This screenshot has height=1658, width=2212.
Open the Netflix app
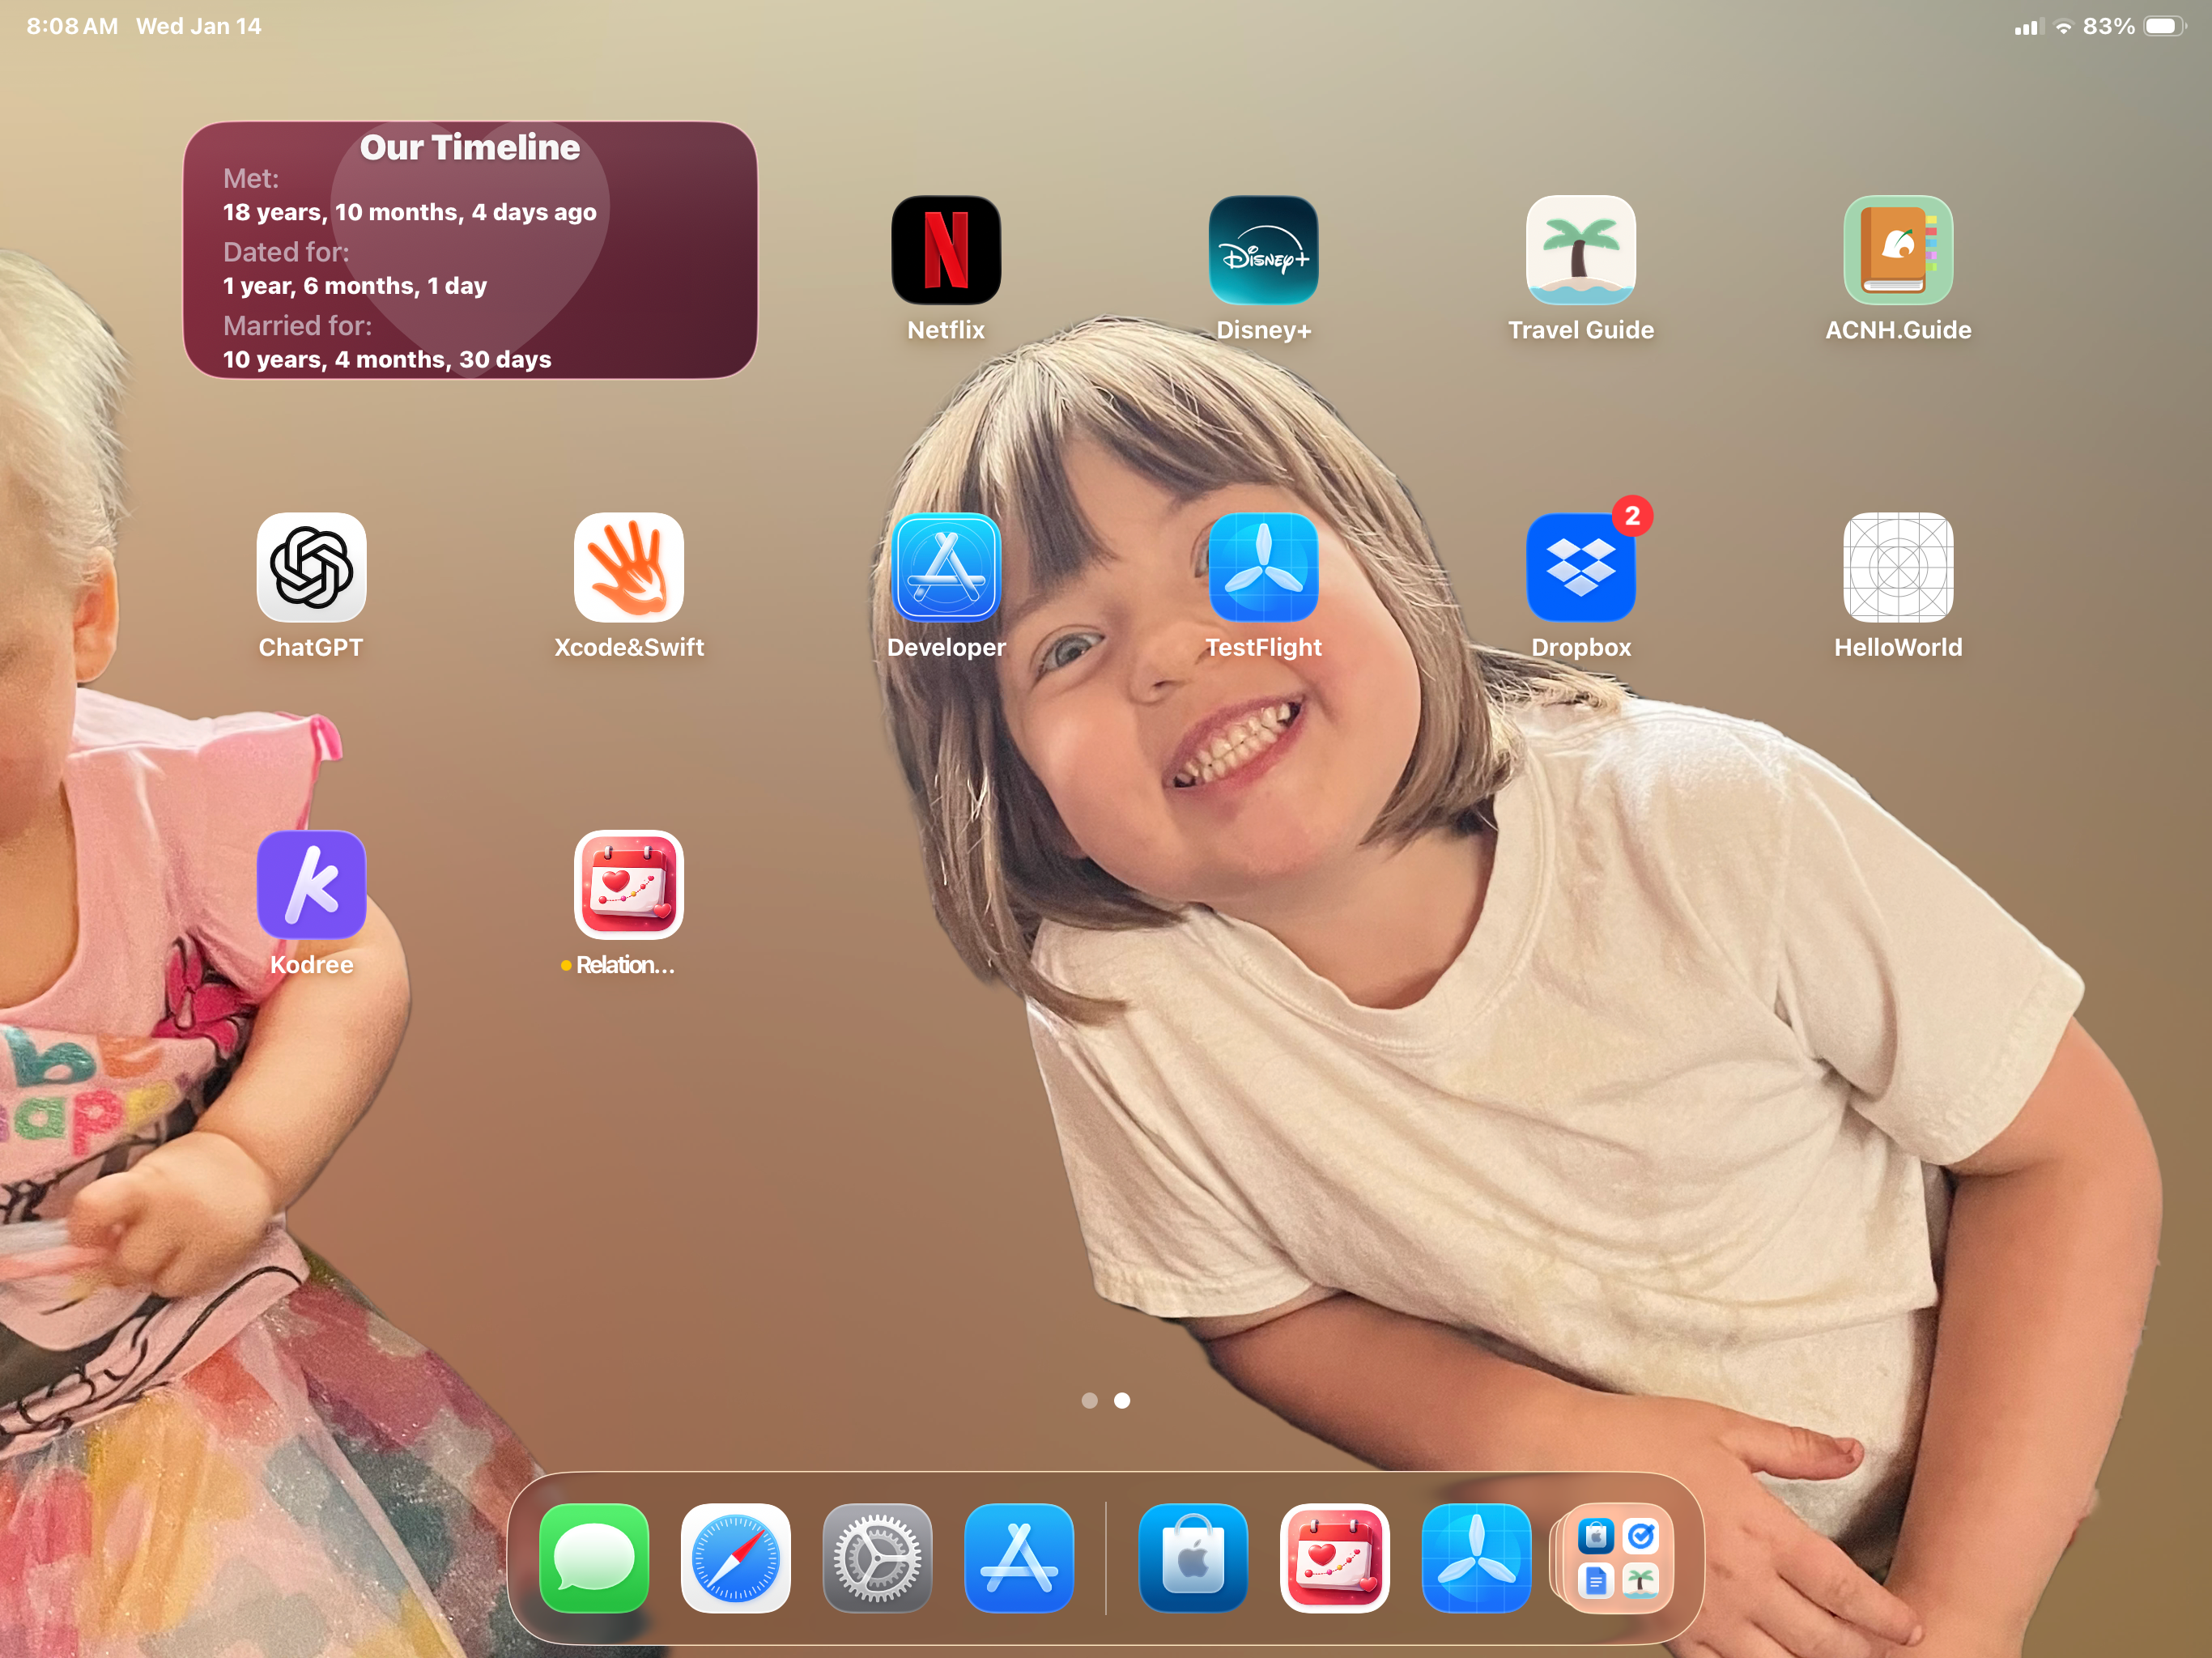(x=945, y=250)
